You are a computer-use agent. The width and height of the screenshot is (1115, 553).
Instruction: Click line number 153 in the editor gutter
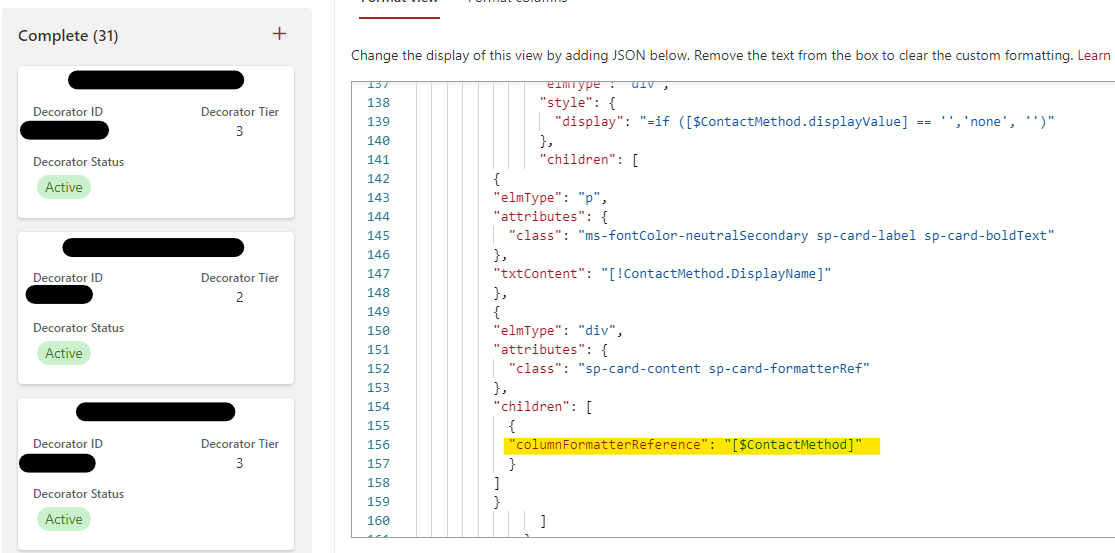pyautogui.click(x=378, y=387)
